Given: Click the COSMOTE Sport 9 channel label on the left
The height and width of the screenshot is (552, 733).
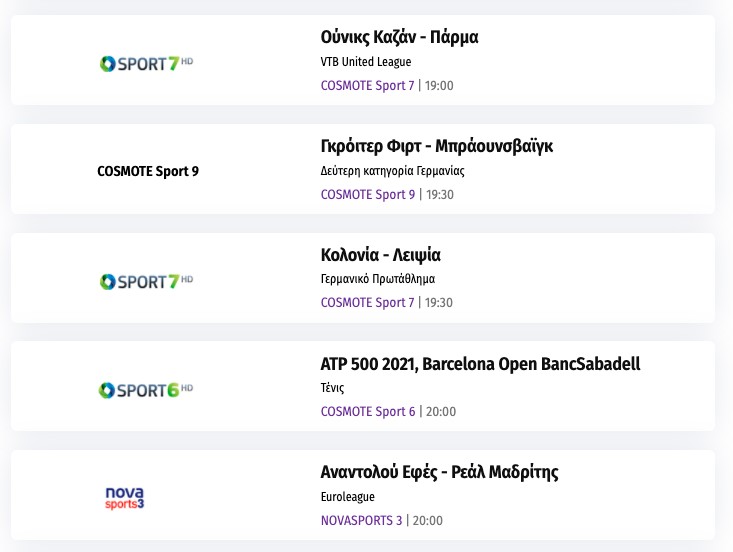Looking at the screenshot, I should 148,171.
